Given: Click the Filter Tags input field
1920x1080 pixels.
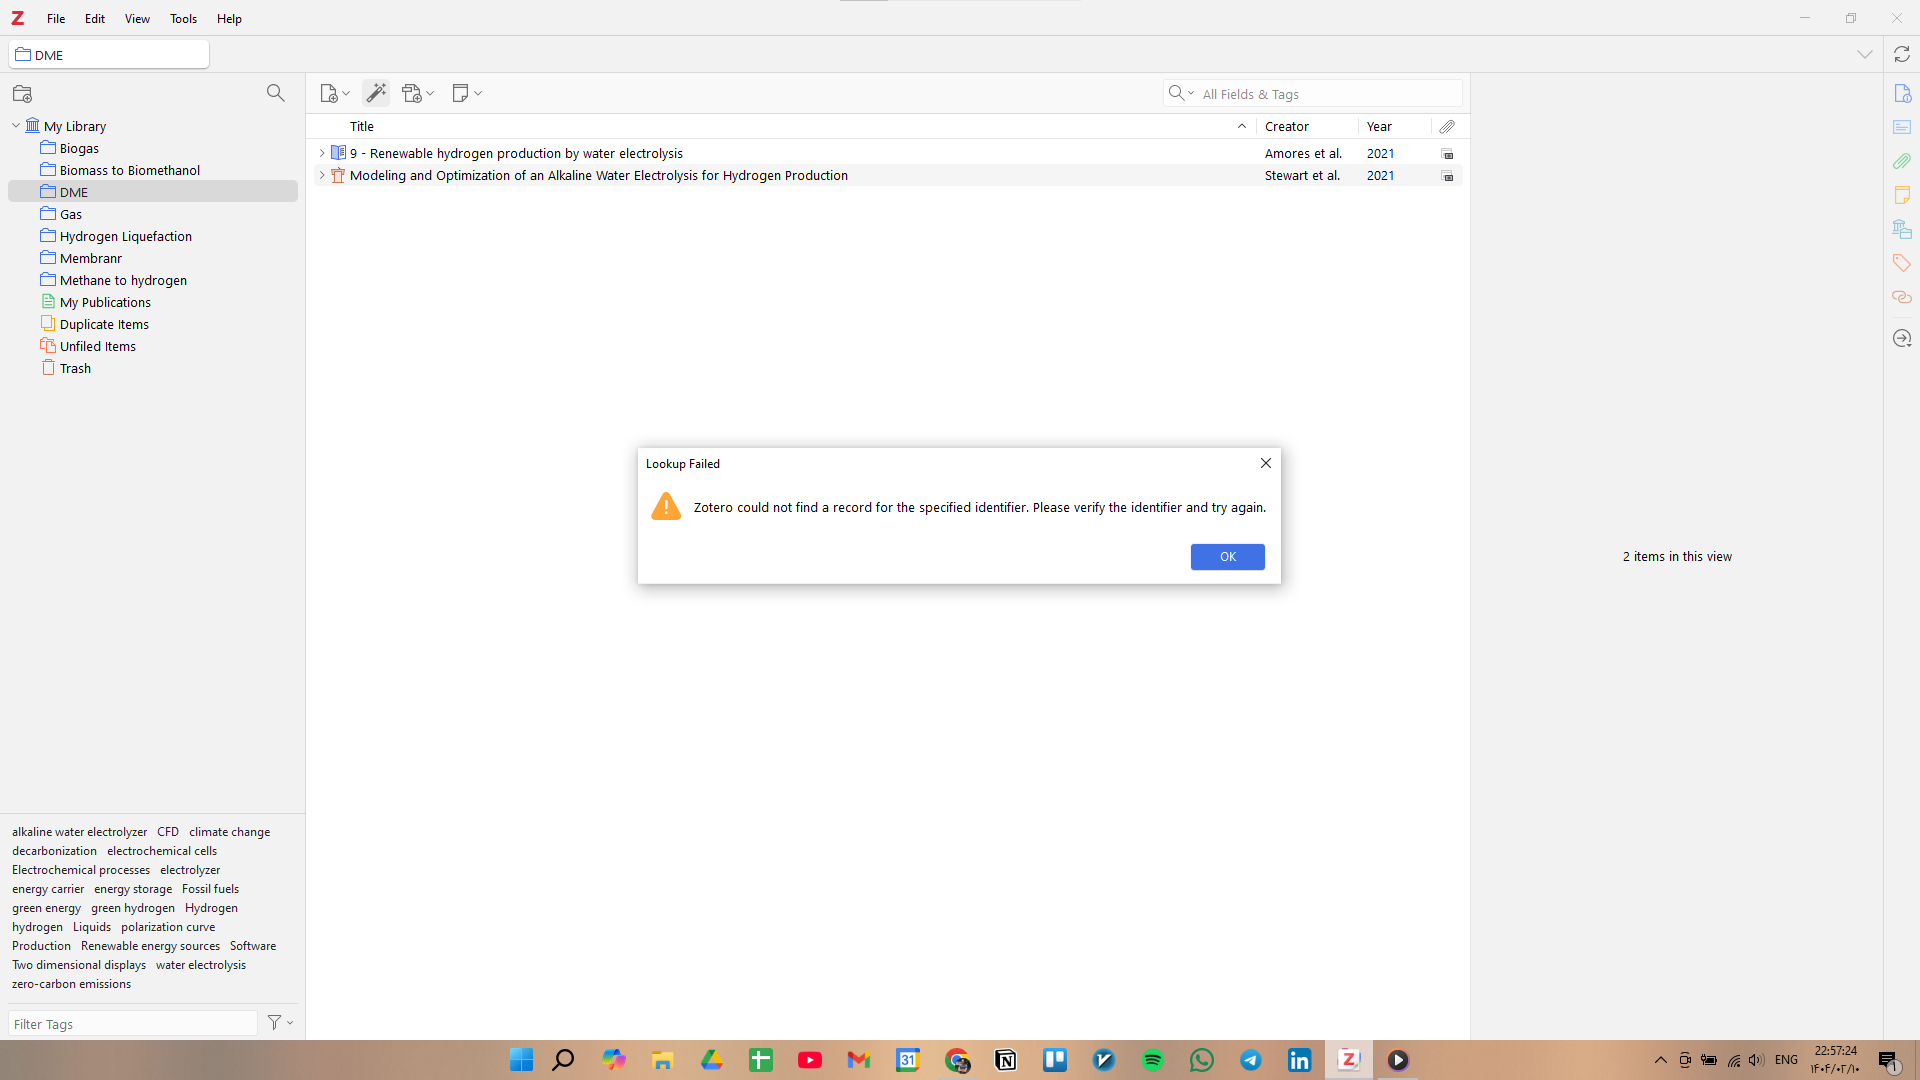Looking at the screenshot, I should click(132, 1023).
